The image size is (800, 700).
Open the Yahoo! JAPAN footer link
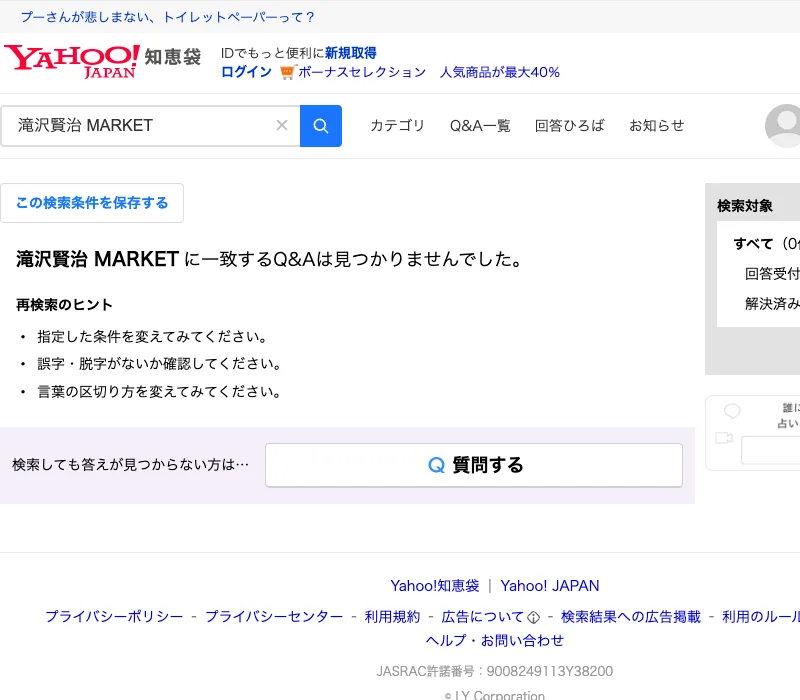pyautogui.click(x=549, y=586)
